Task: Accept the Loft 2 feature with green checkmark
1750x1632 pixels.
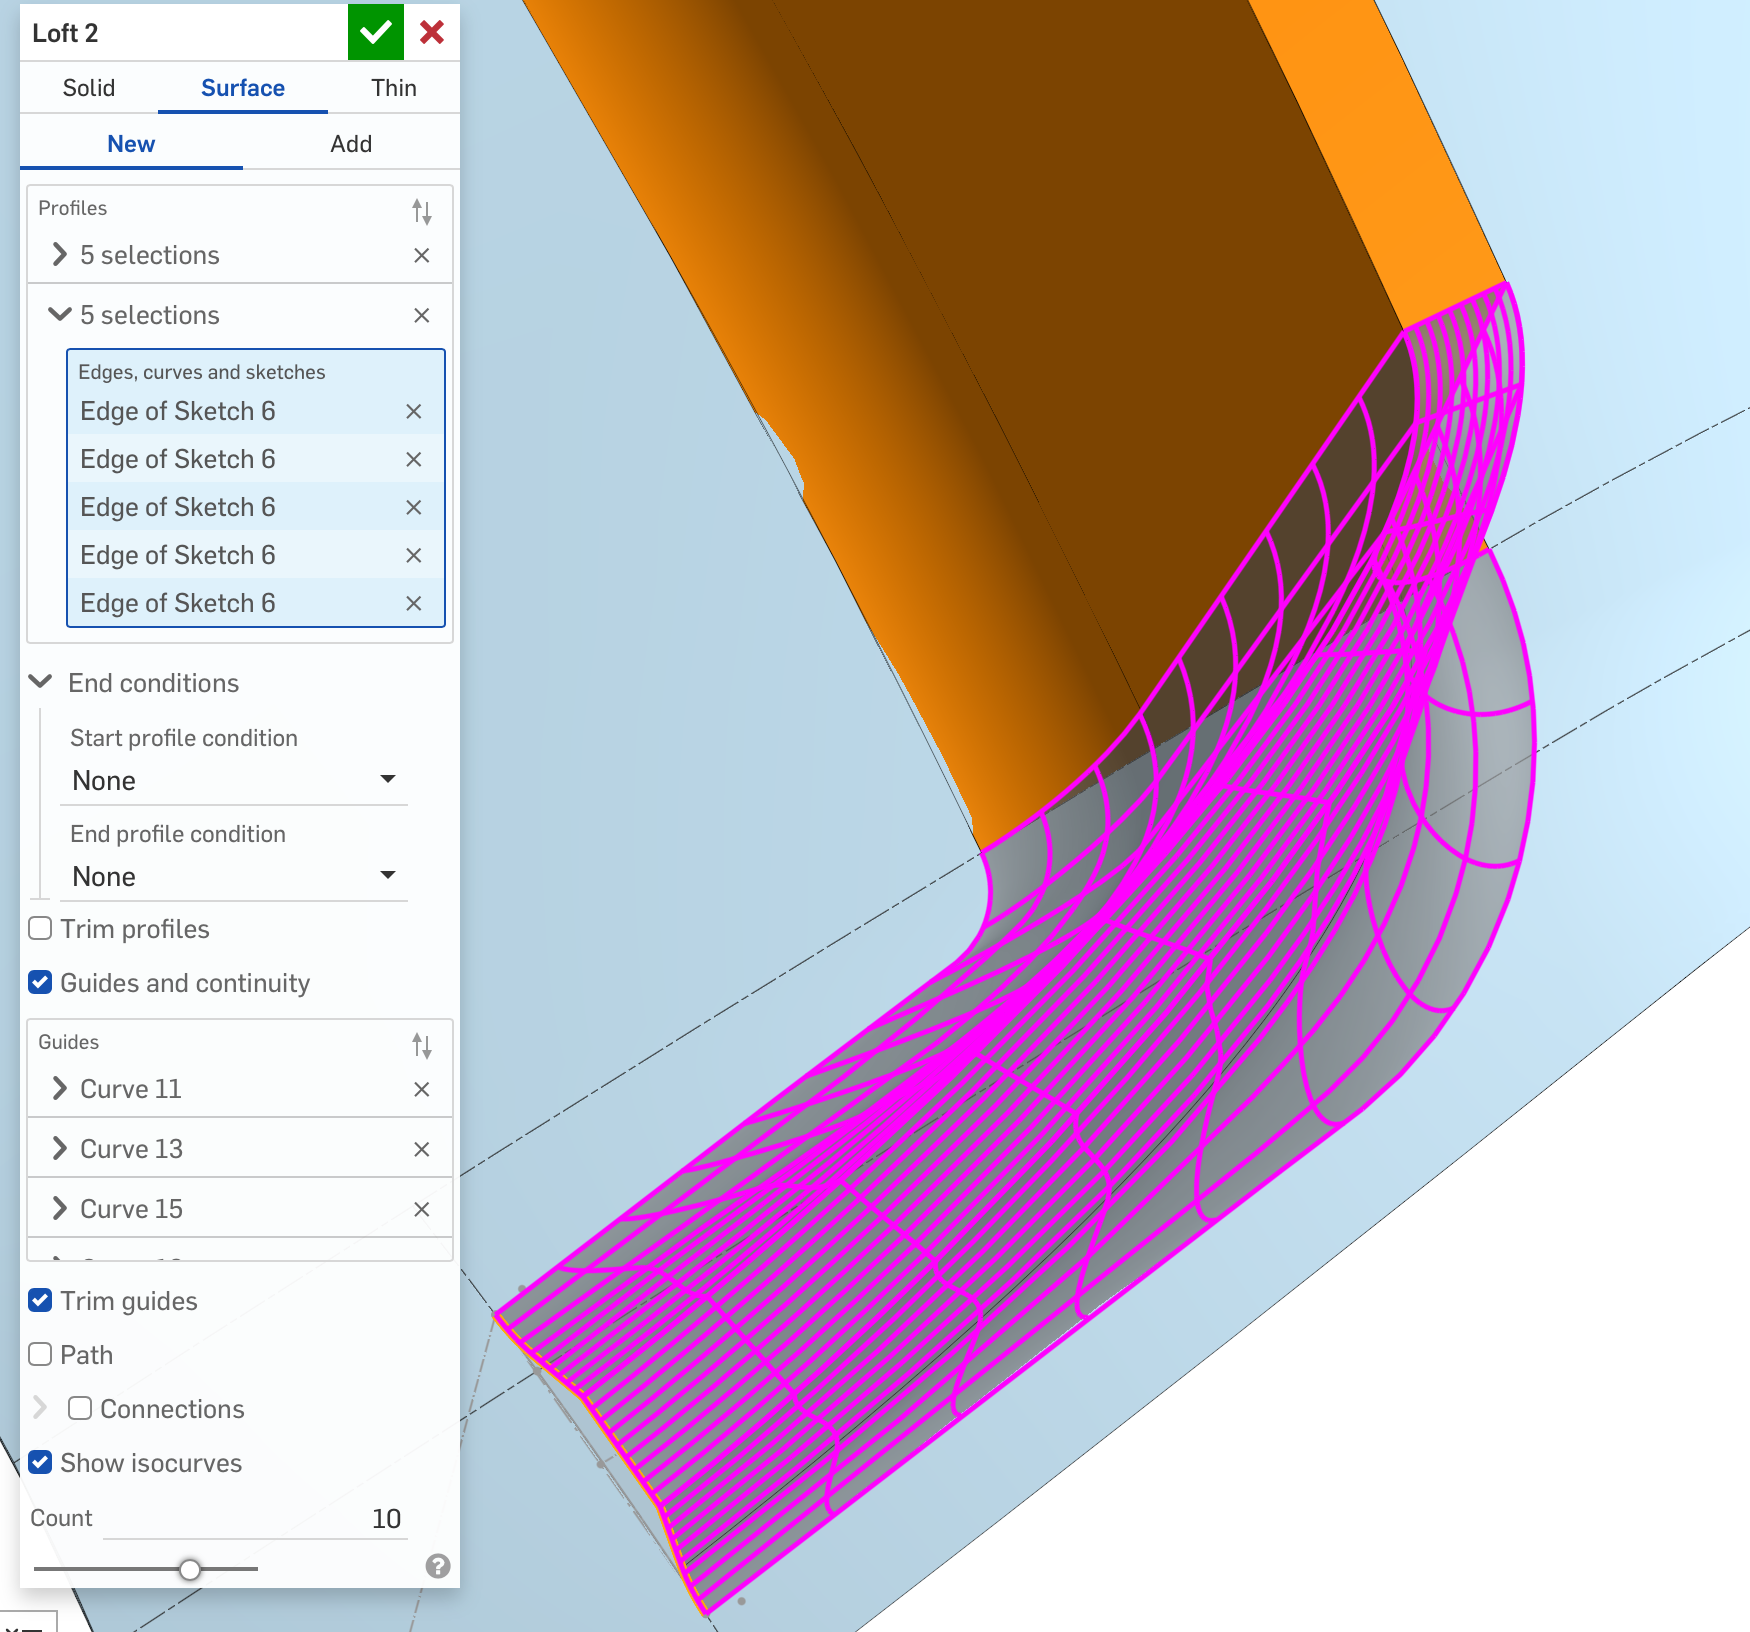Action: pos(376,32)
